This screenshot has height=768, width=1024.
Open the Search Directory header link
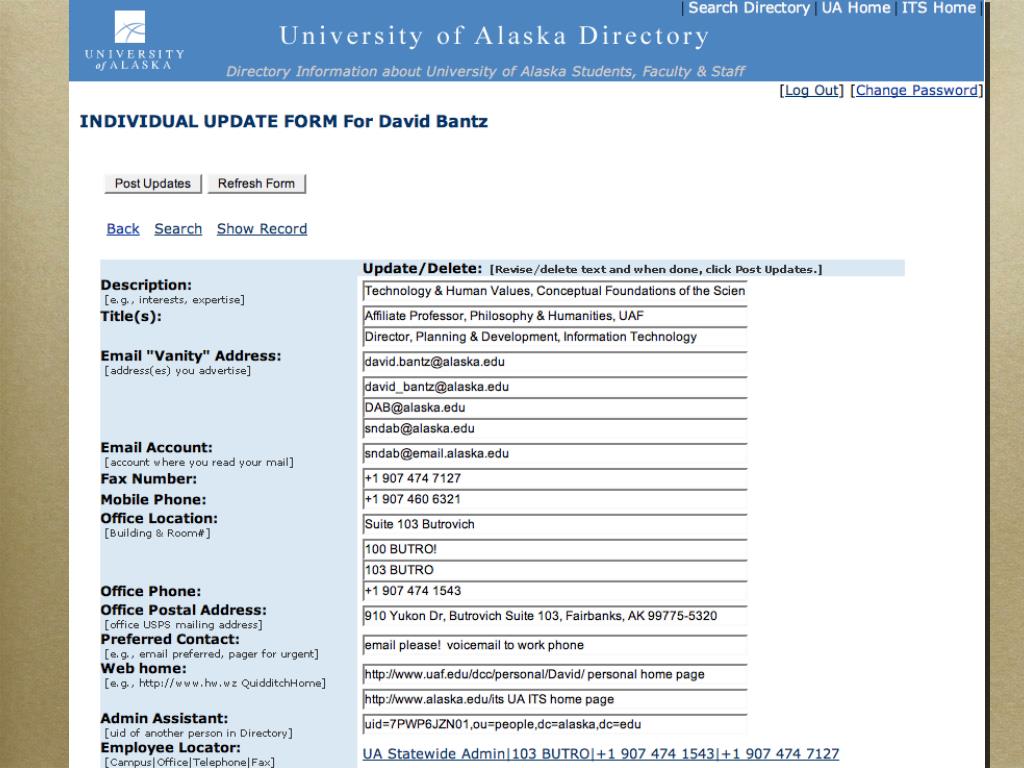pos(748,8)
